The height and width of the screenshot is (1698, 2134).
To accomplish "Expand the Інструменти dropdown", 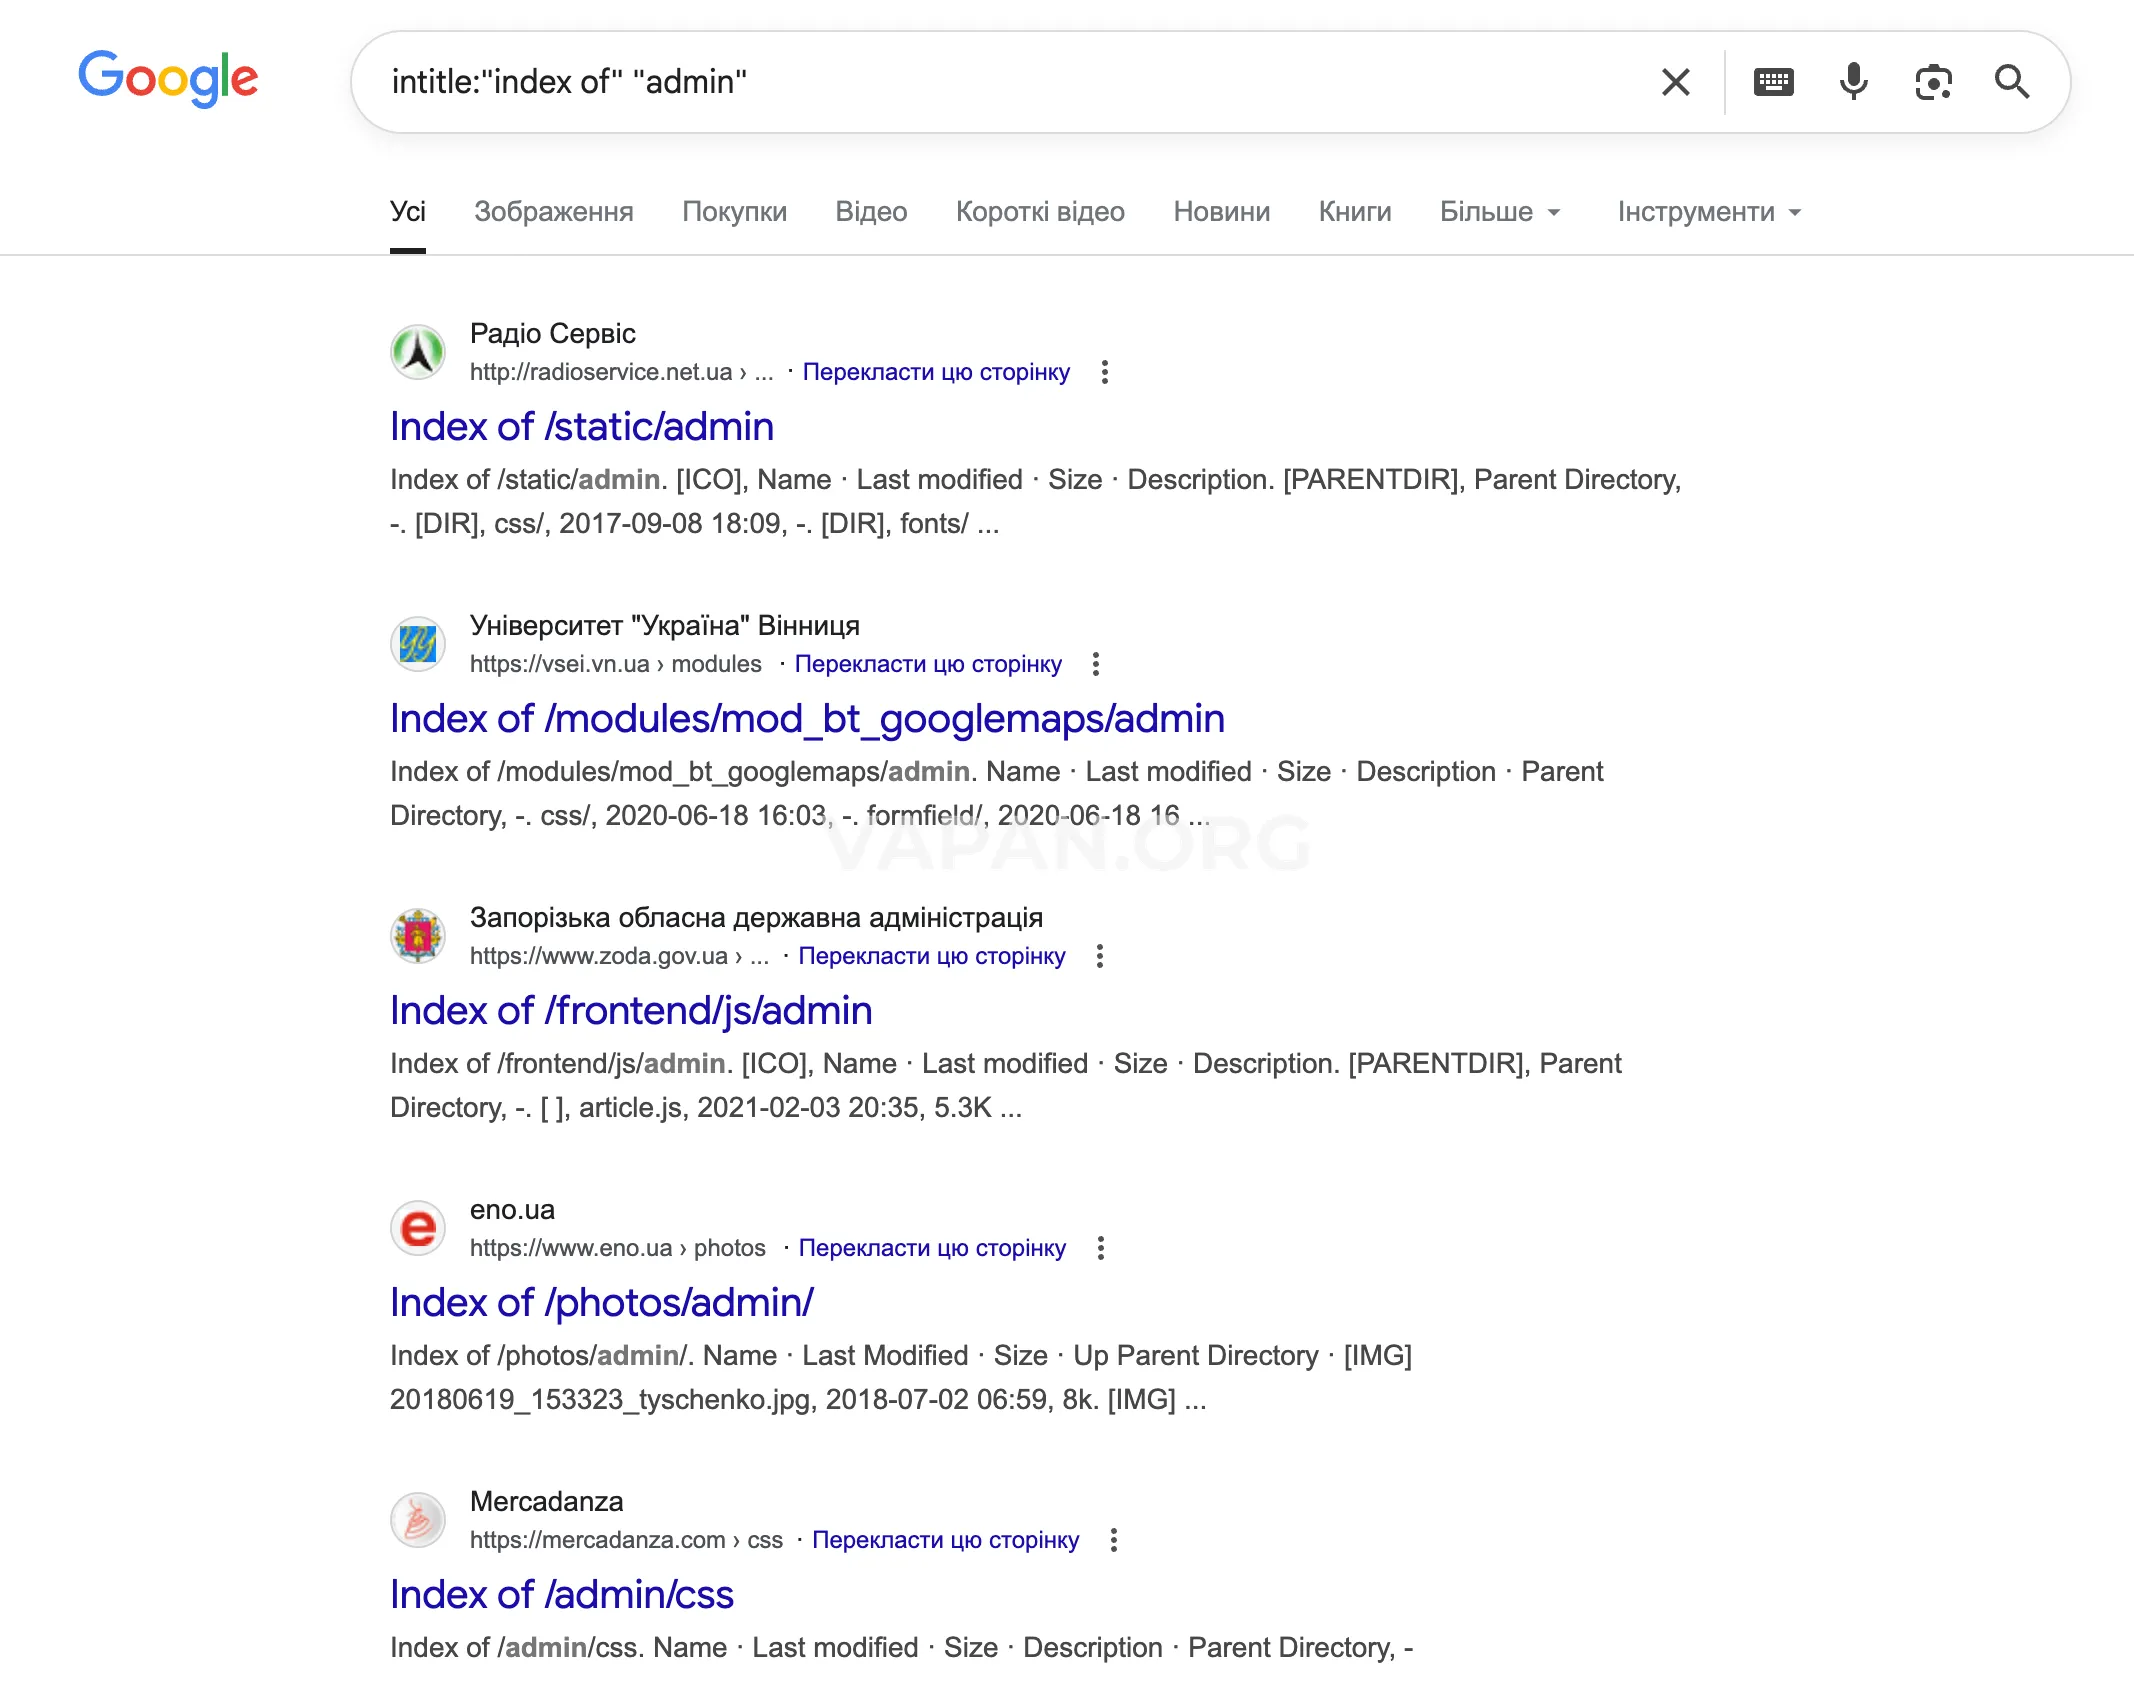I will 1710,212.
